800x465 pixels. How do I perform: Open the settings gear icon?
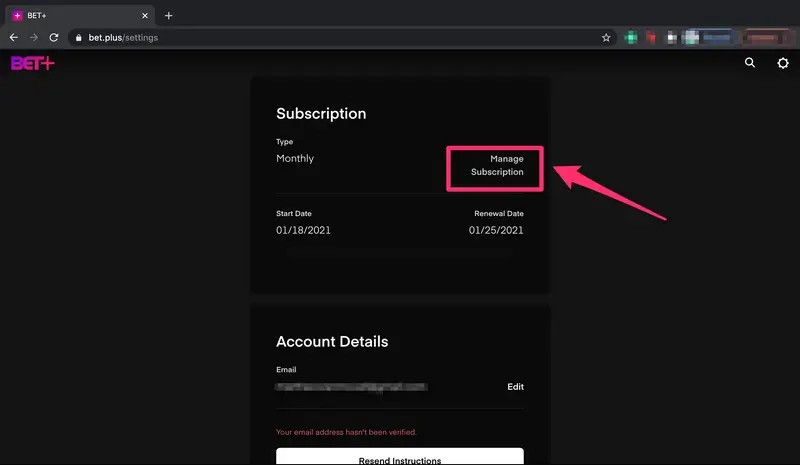(x=783, y=63)
